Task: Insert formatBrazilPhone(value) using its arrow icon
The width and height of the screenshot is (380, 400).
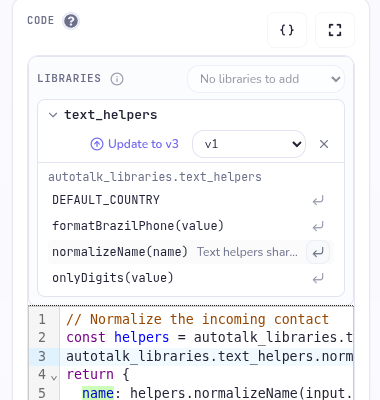Action: (x=318, y=226)
